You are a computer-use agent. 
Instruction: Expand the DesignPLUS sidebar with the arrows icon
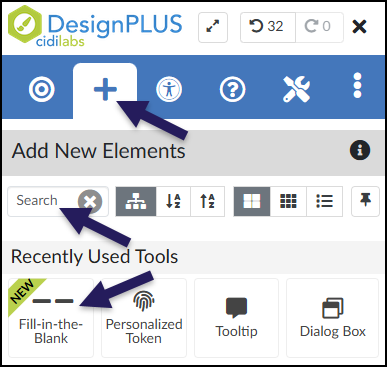[x=213, y=27]
